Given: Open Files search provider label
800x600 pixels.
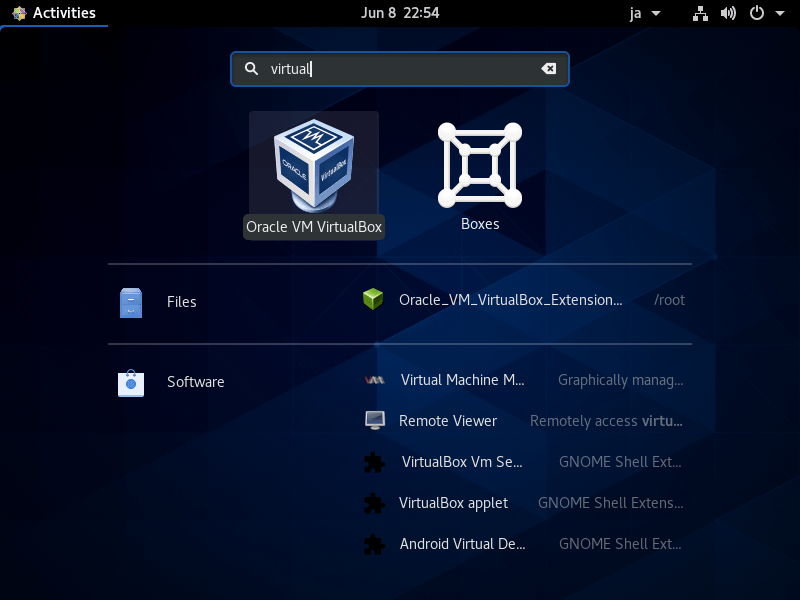Looking at the screenshot, I should click(182, 302).
